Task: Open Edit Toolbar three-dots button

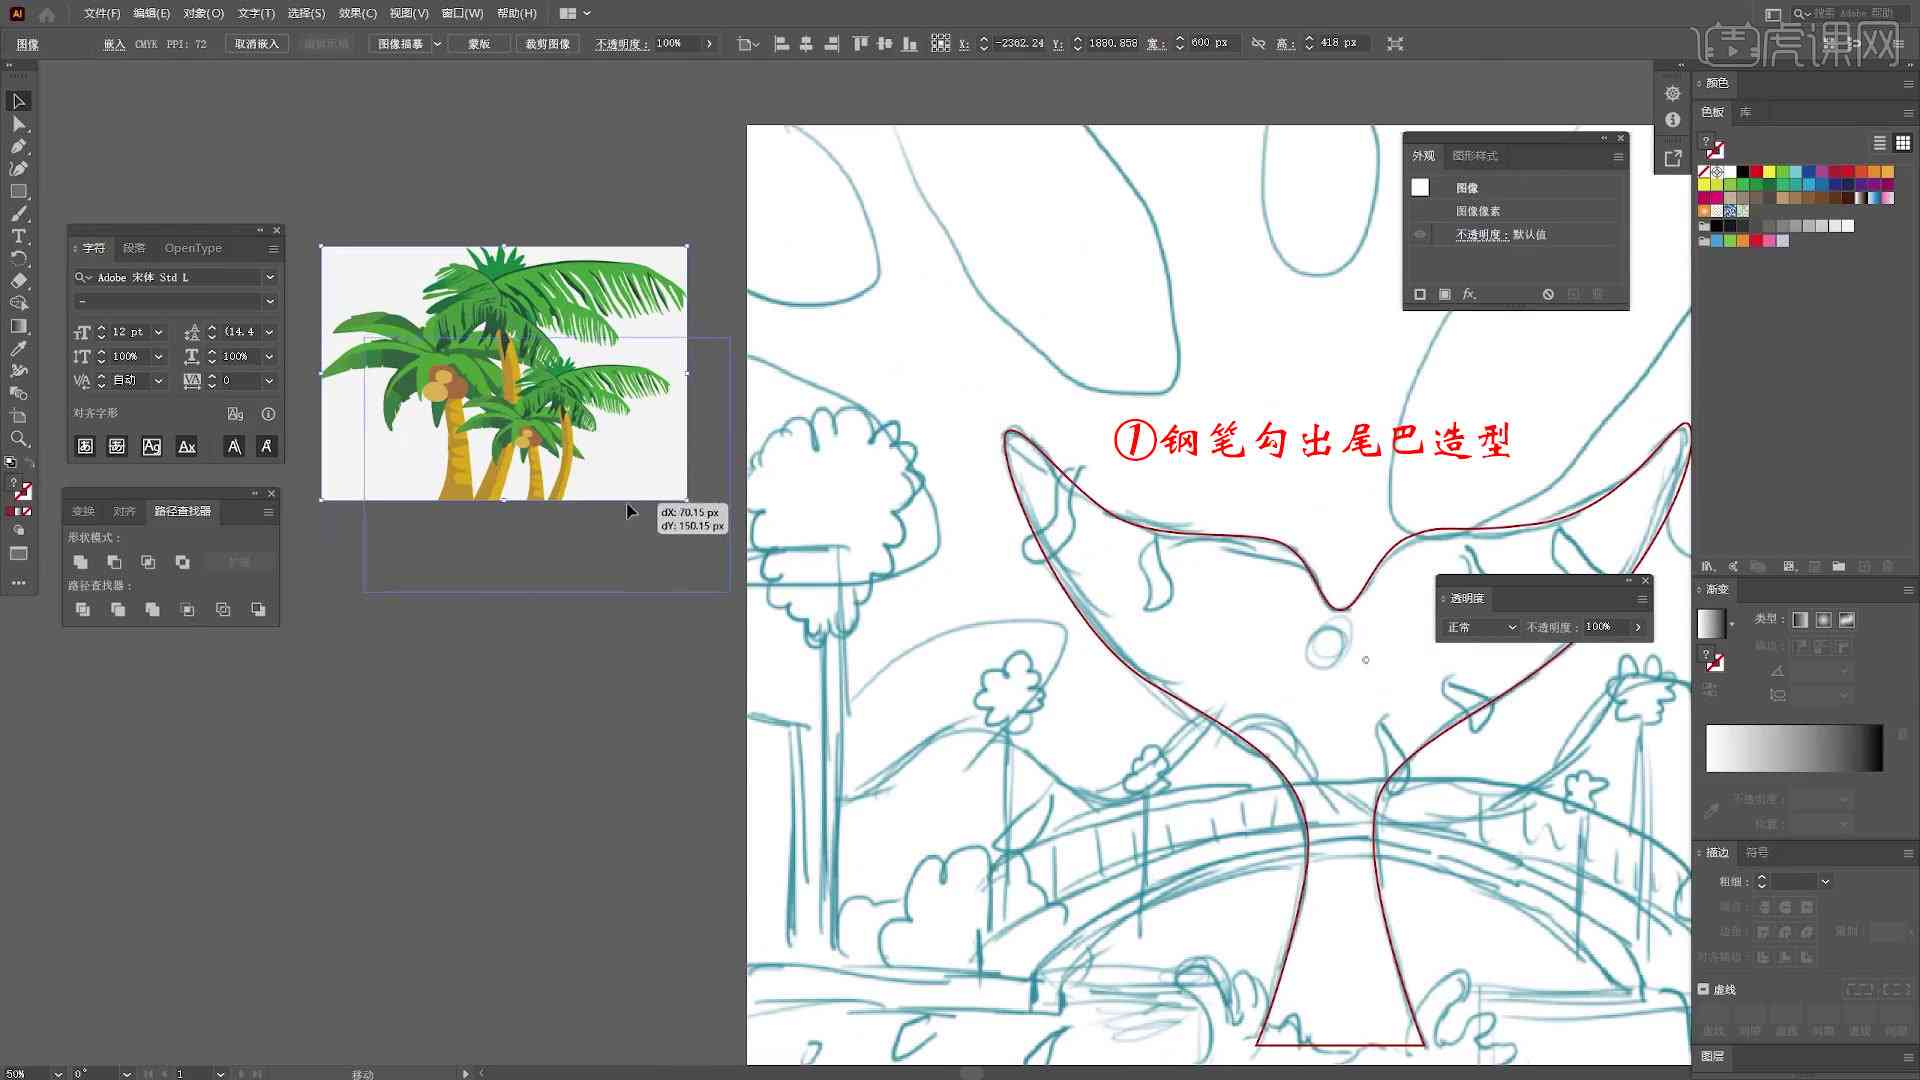Action: [19, 583]
